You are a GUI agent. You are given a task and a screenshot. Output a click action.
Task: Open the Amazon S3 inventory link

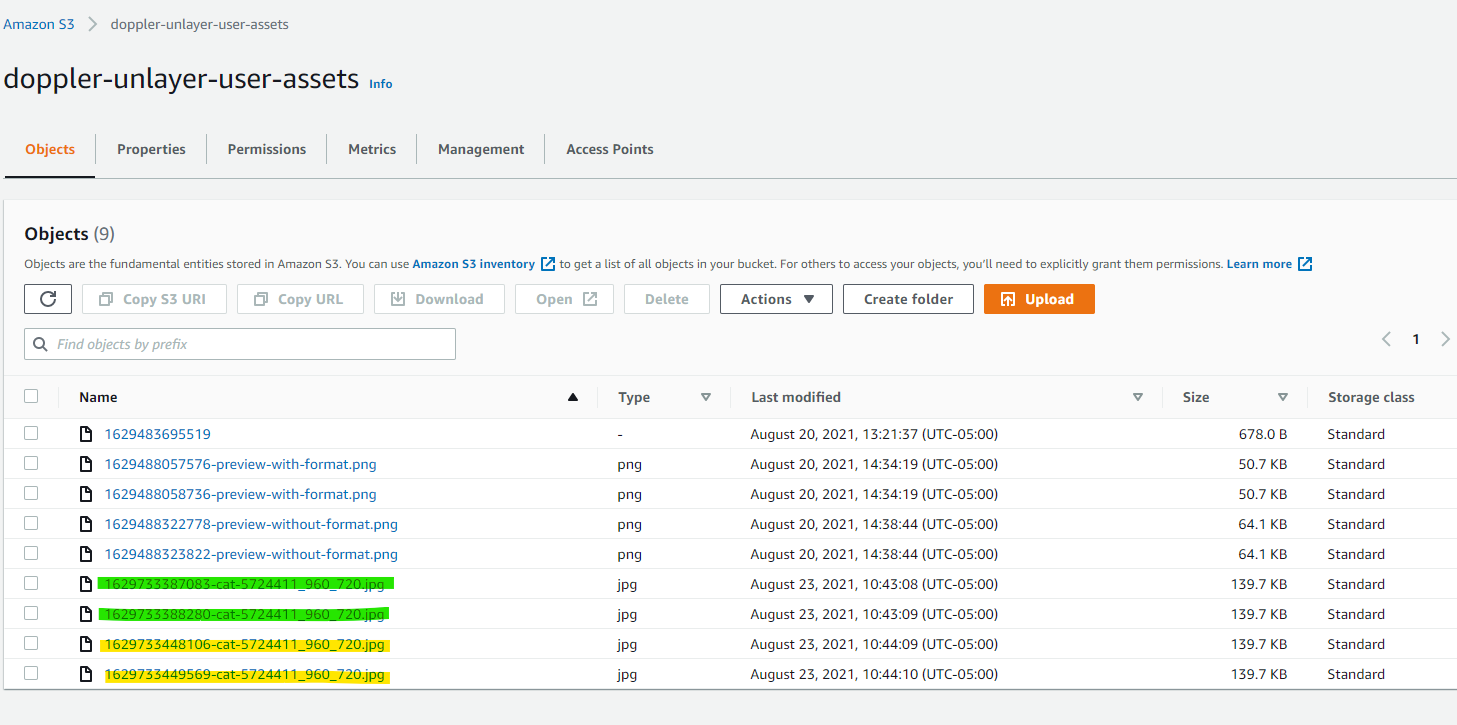pos(473,264)
